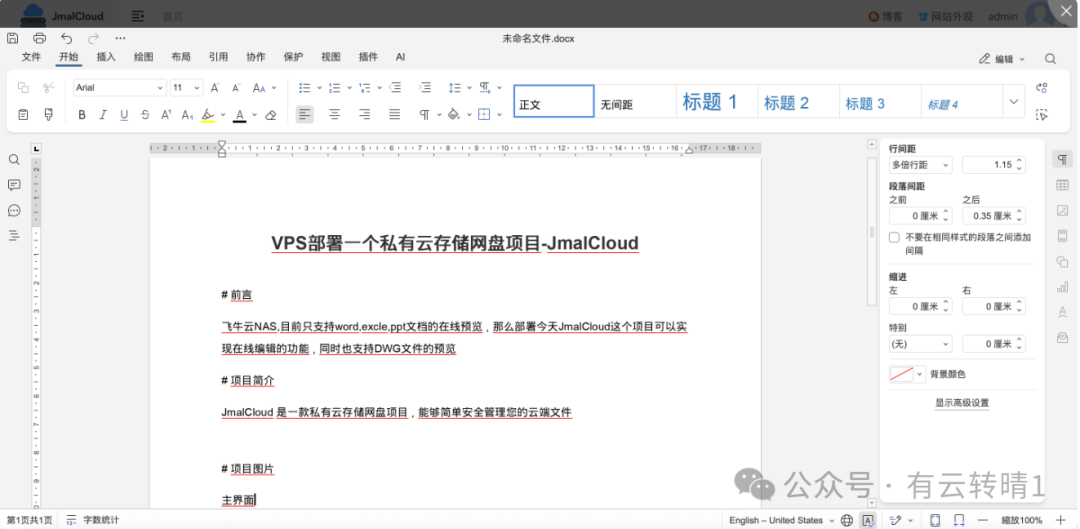Viewport: 1080px width, 529px height.
Task: Zoom in with the plus icon
Action: coord(1061,520)
